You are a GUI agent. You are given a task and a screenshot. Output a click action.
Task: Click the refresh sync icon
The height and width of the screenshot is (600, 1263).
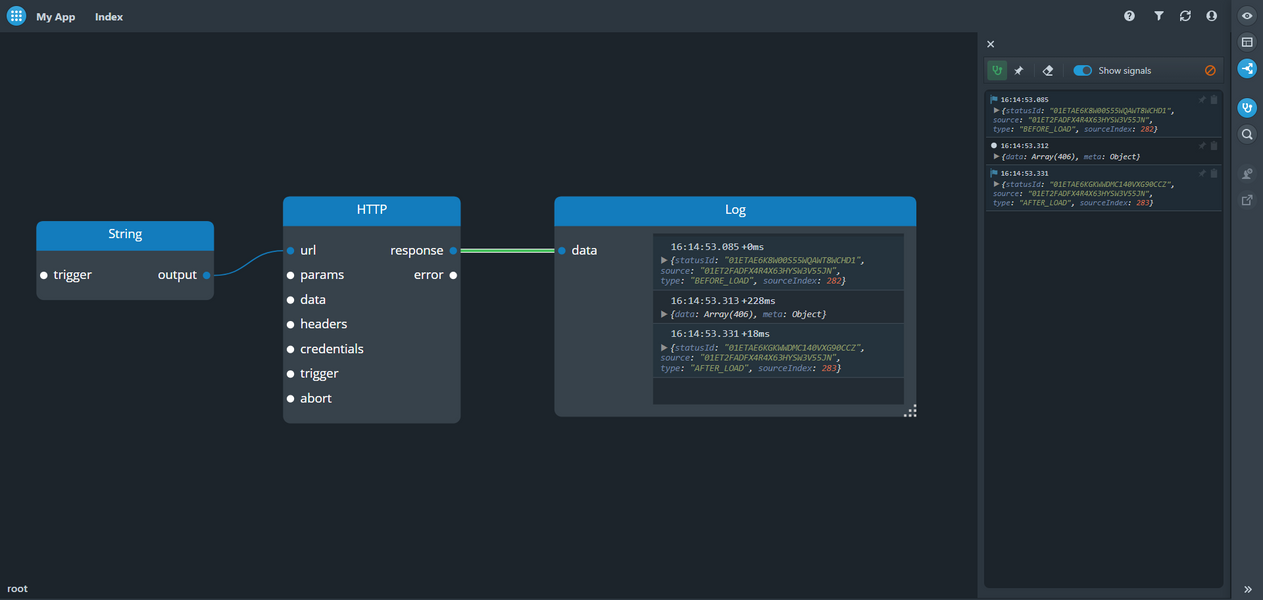click(x=1185, y=16)
